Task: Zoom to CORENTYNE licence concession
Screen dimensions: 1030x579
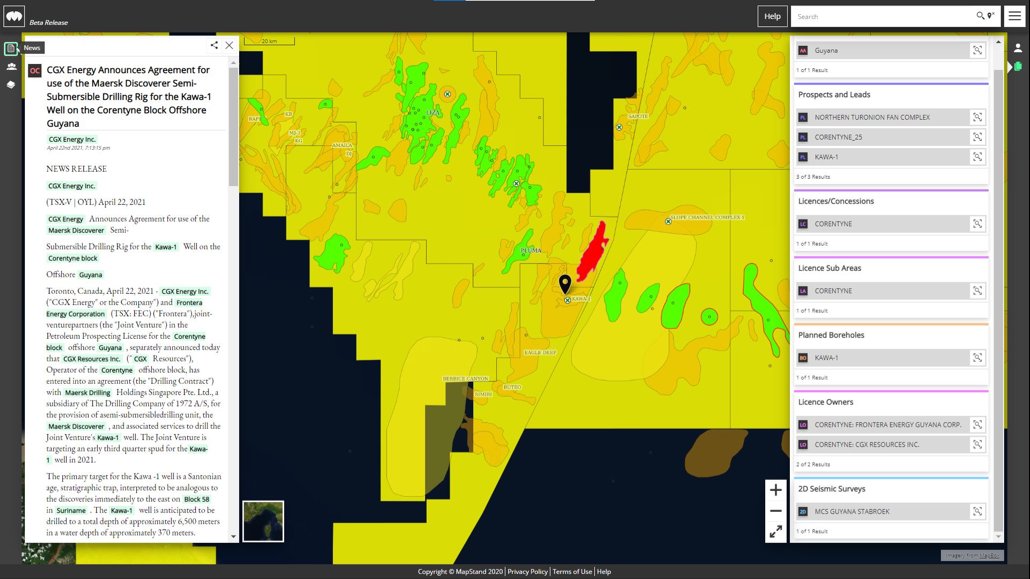Action: [x=977, y=223]
